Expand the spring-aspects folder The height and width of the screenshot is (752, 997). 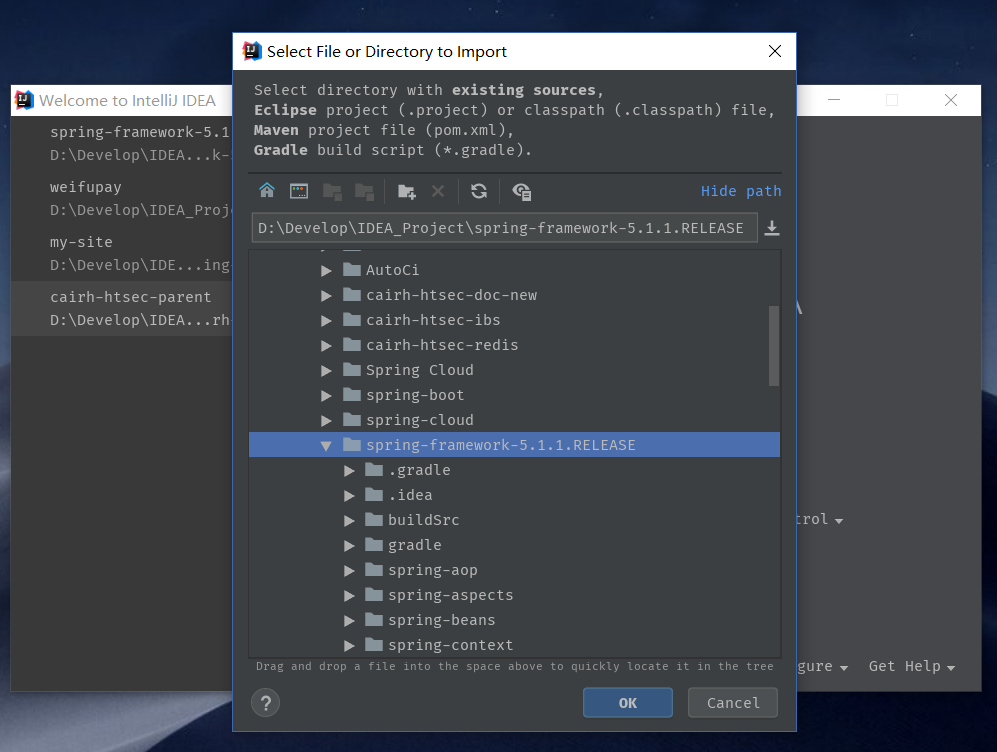pyautogui.click(x=349, y=596)
